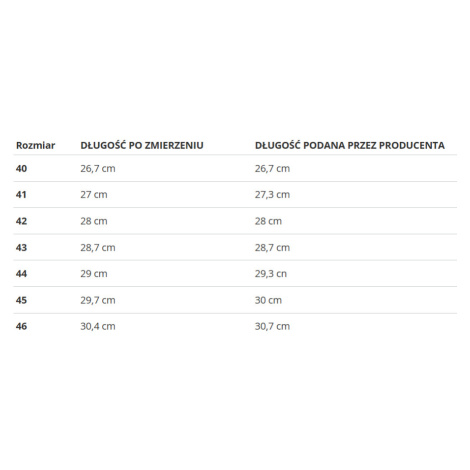Click manufacturer length 30 cm cell
The image size is (470, 470).
[x=268, y=300]
